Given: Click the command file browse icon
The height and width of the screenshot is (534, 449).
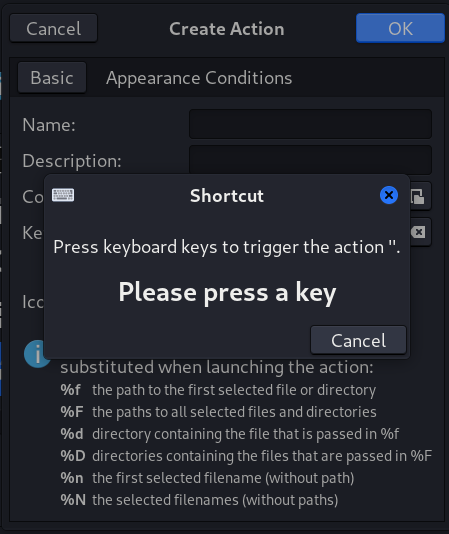Looking at the screenshot, I should tap(421, 196).
